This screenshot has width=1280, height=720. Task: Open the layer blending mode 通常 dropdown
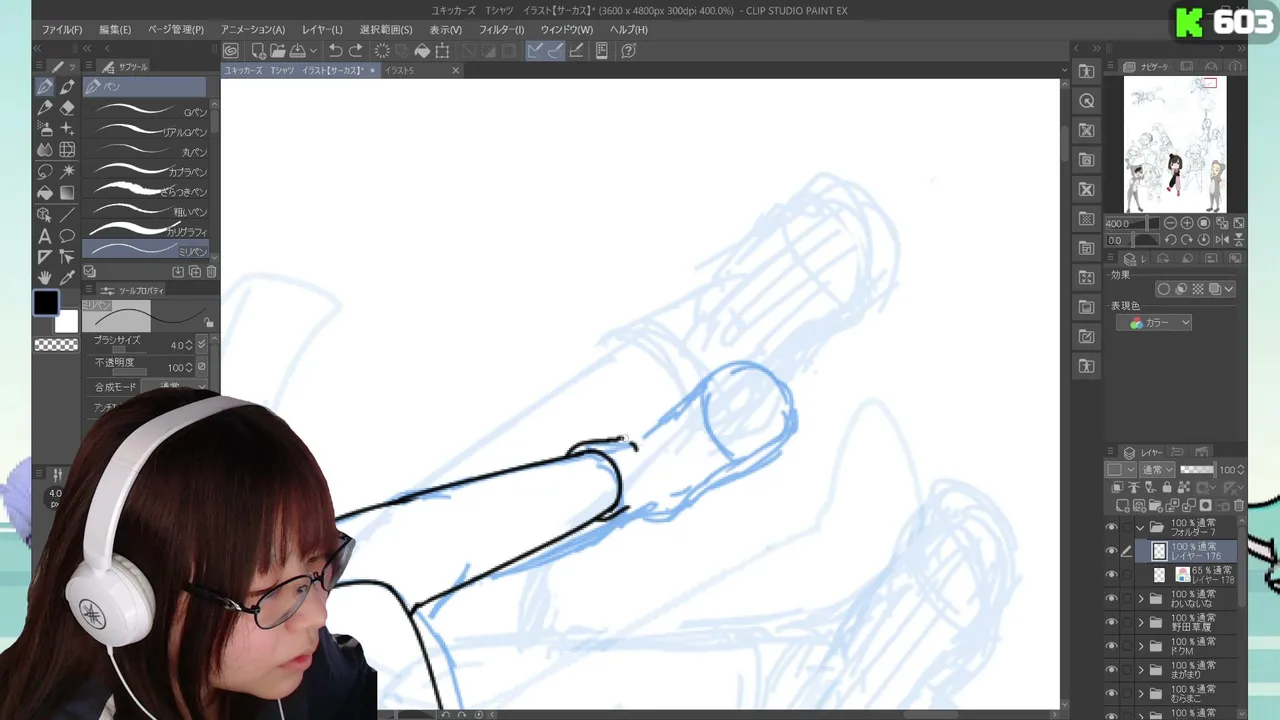(x=1158, y=470)
